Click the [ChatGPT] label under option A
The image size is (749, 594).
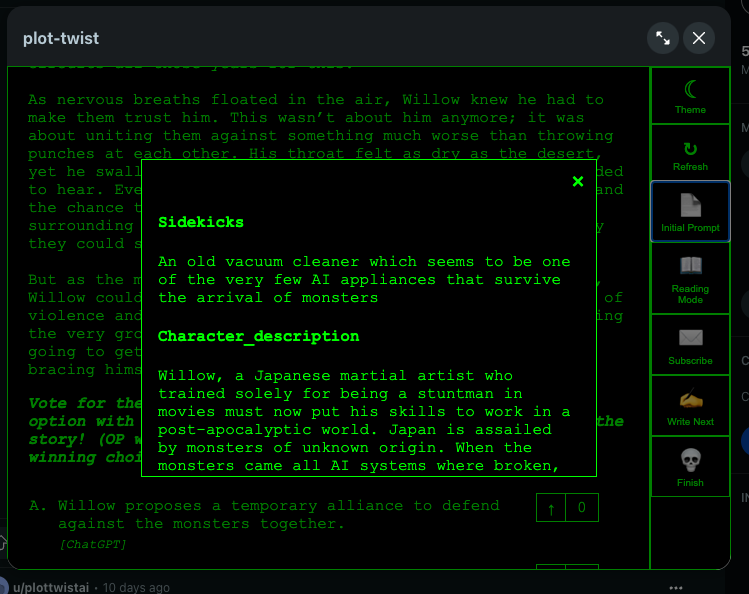pos(93,544)
